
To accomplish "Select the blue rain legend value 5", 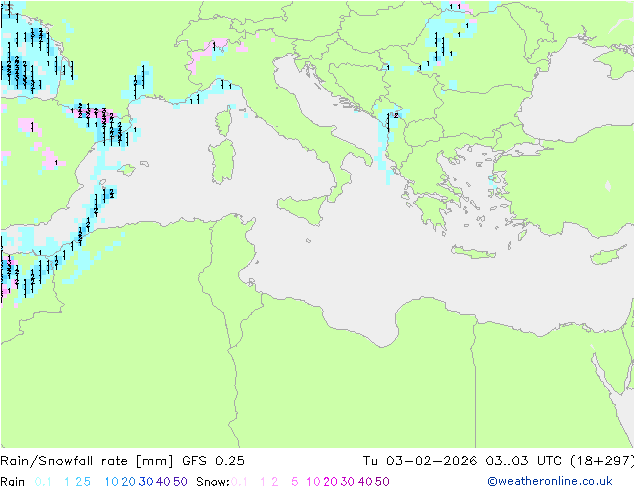I will point(87,482).
